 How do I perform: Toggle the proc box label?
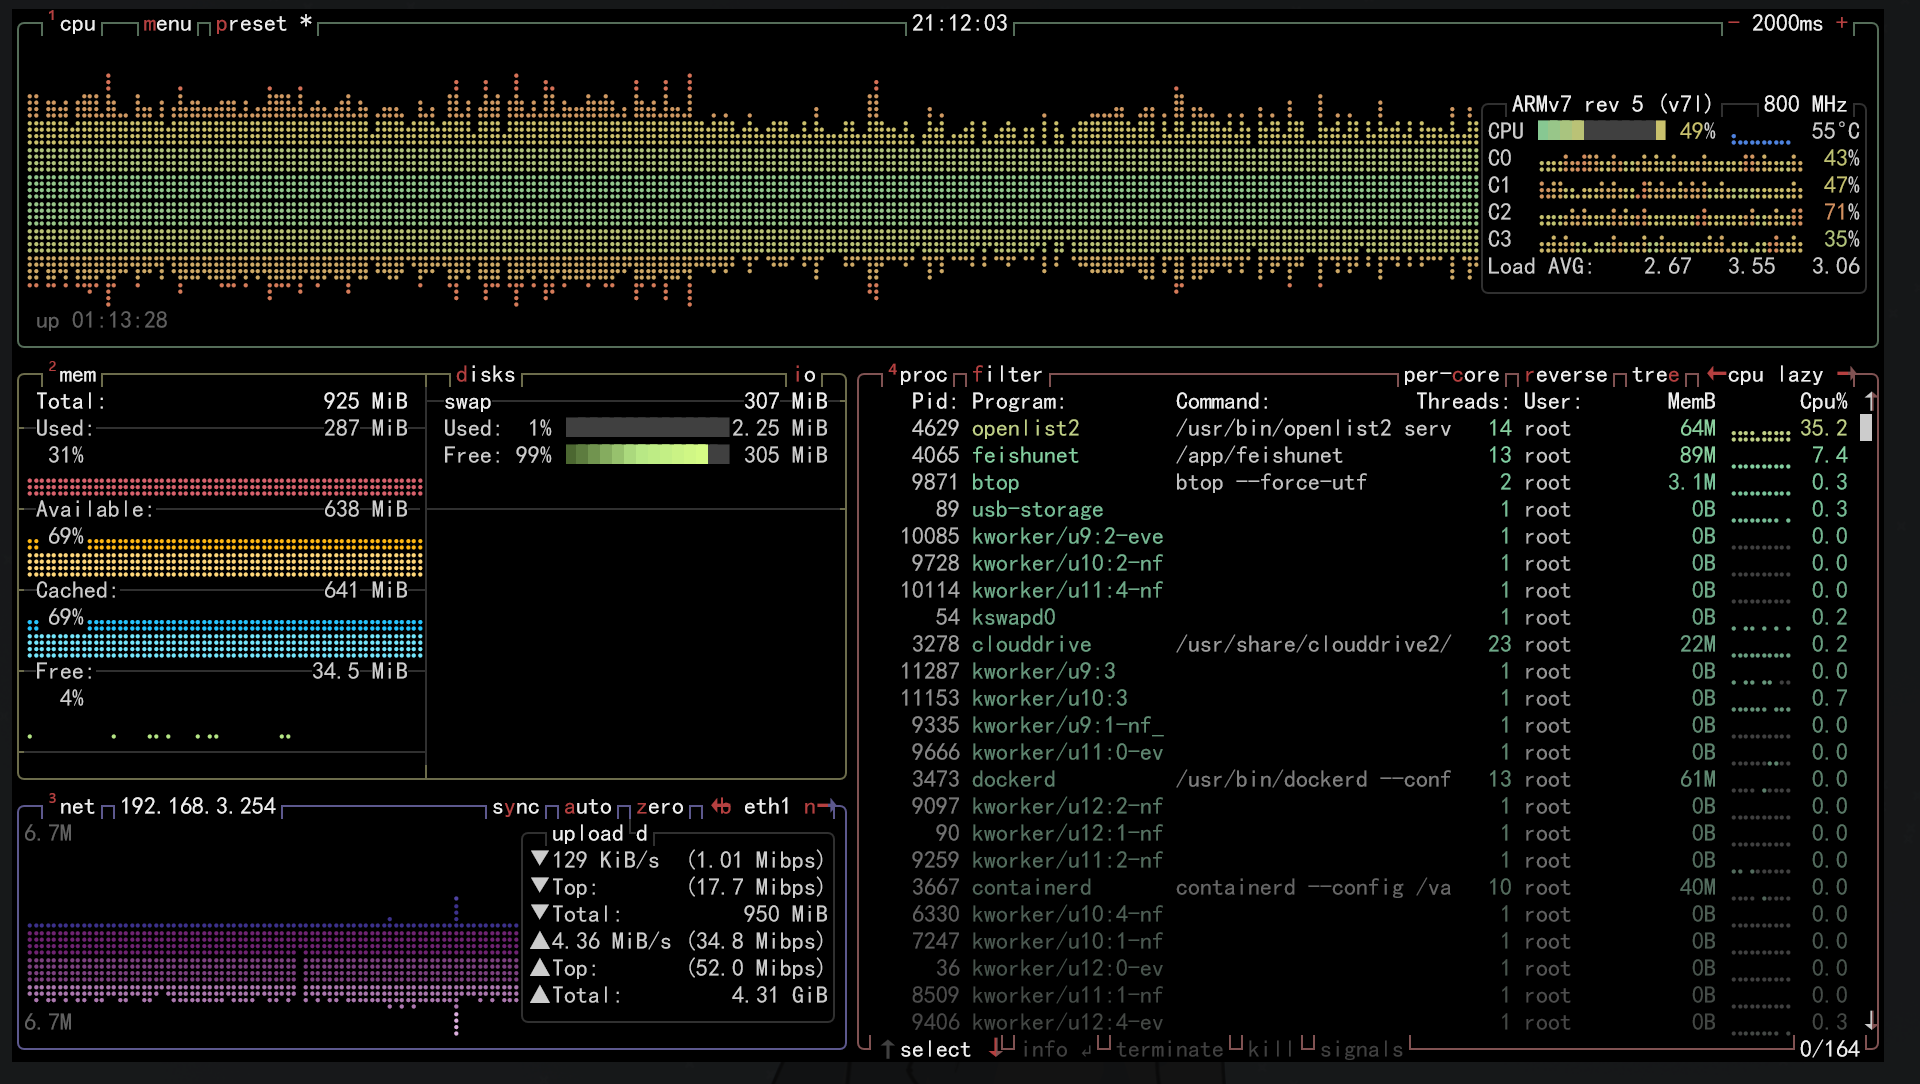pyautogui.click(x=922, y=375)
